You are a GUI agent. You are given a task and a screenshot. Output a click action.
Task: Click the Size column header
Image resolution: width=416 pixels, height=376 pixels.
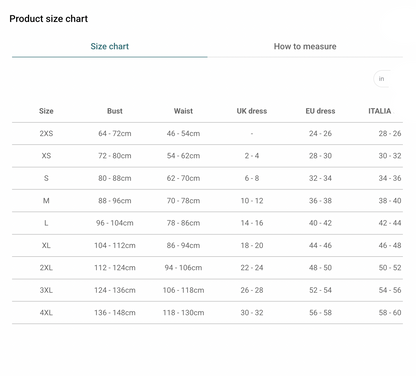(46, 111)
